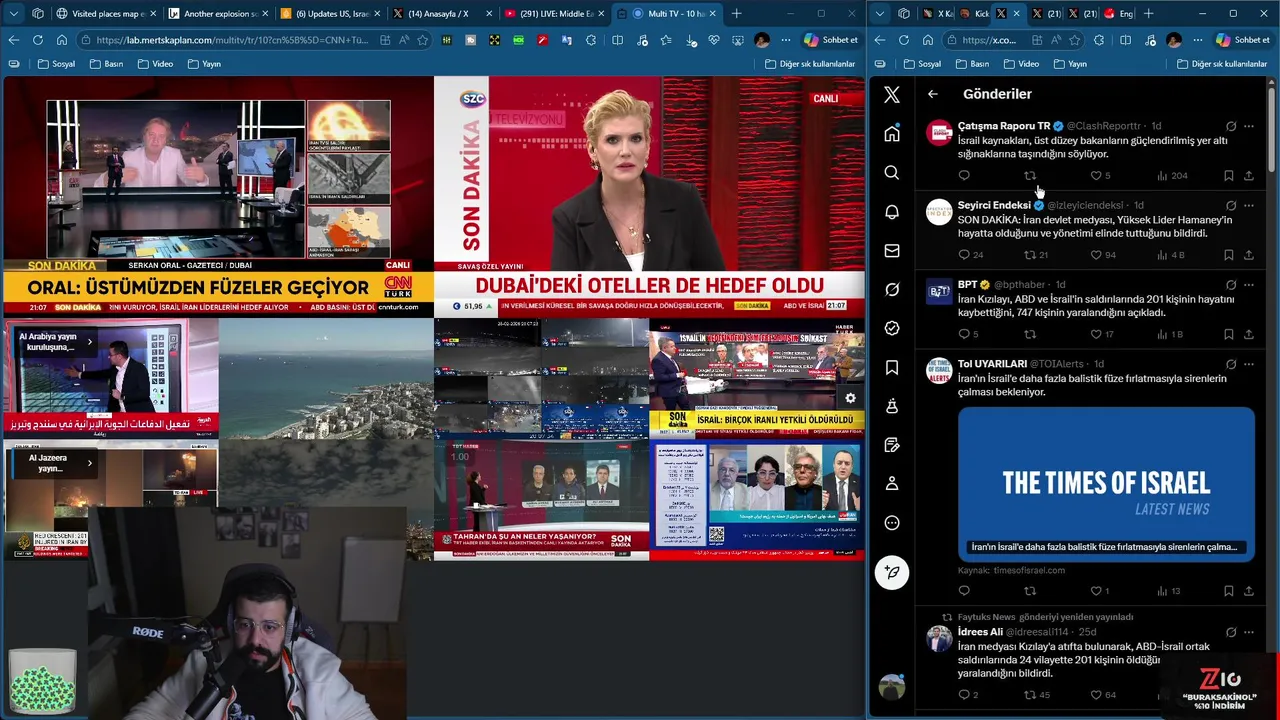This screenshot has height=720, width=1280.
Task: Like the Tol UYARILARI post
Action: 1096,591
